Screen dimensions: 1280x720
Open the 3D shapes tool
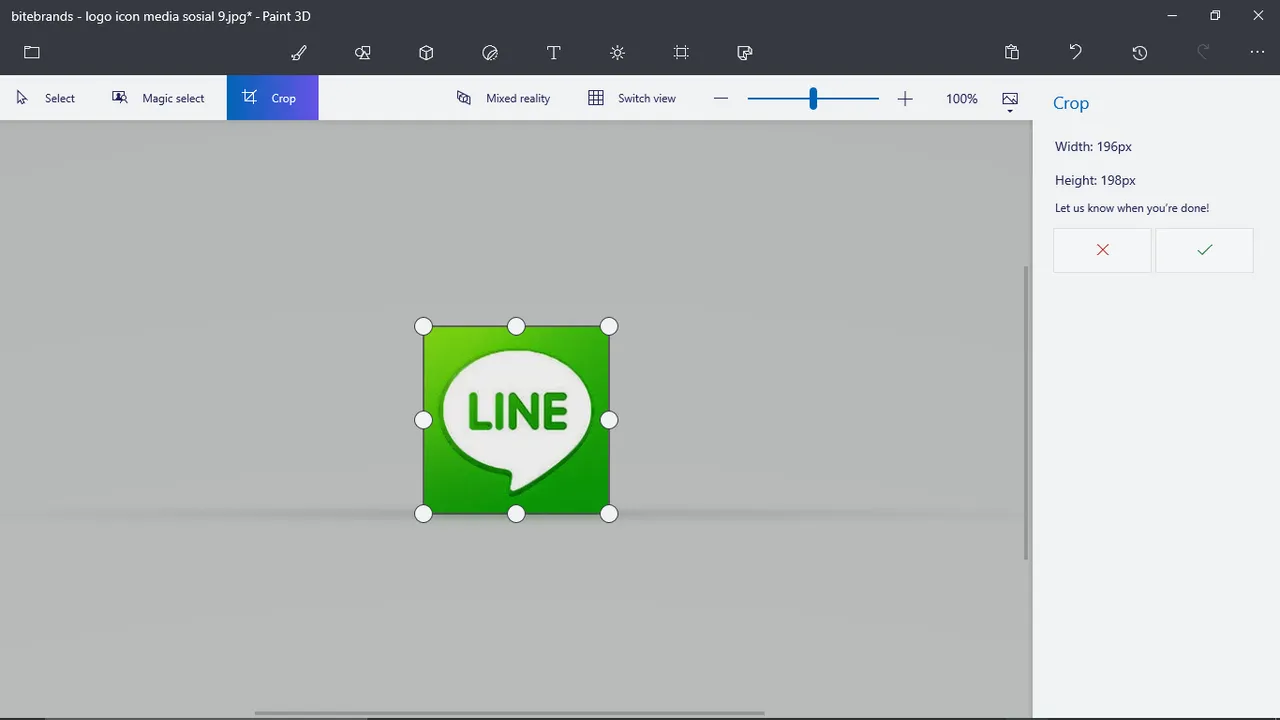[426, 52]
